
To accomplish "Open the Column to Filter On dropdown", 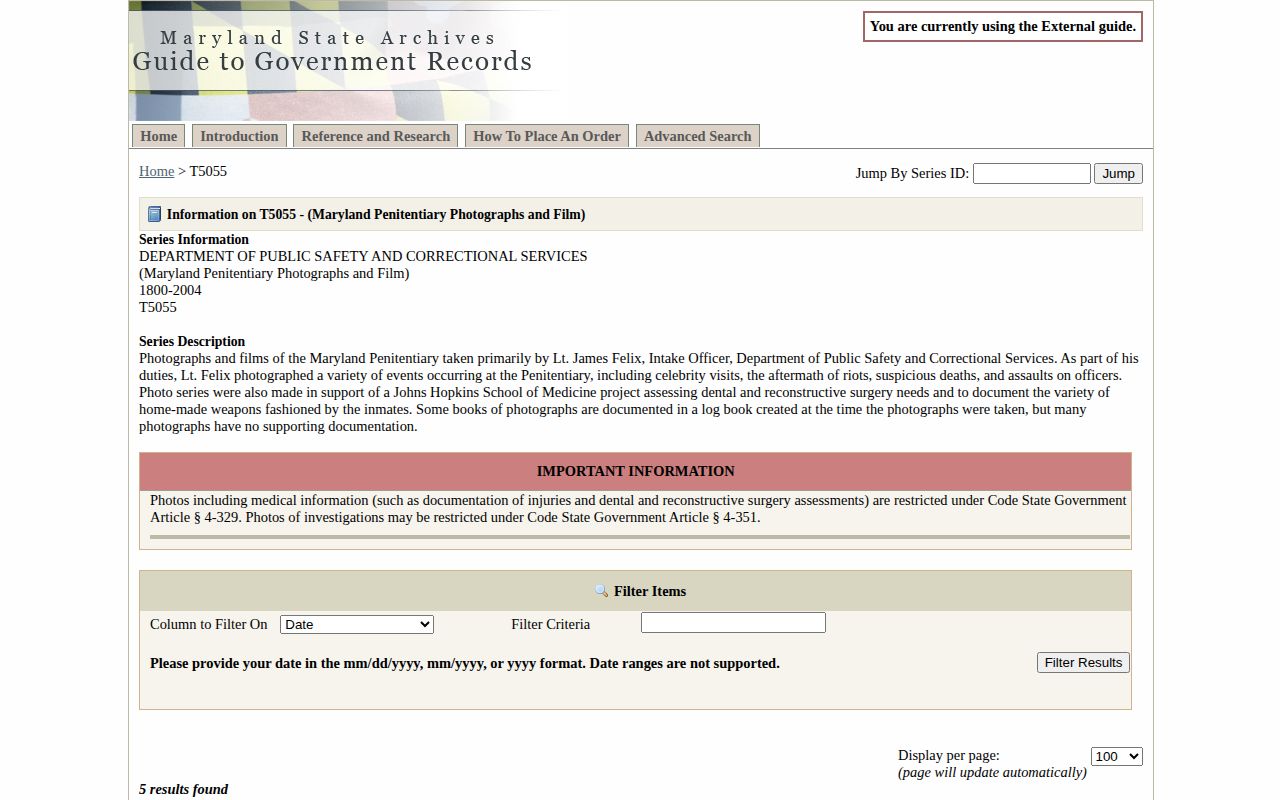I will 356,624.
